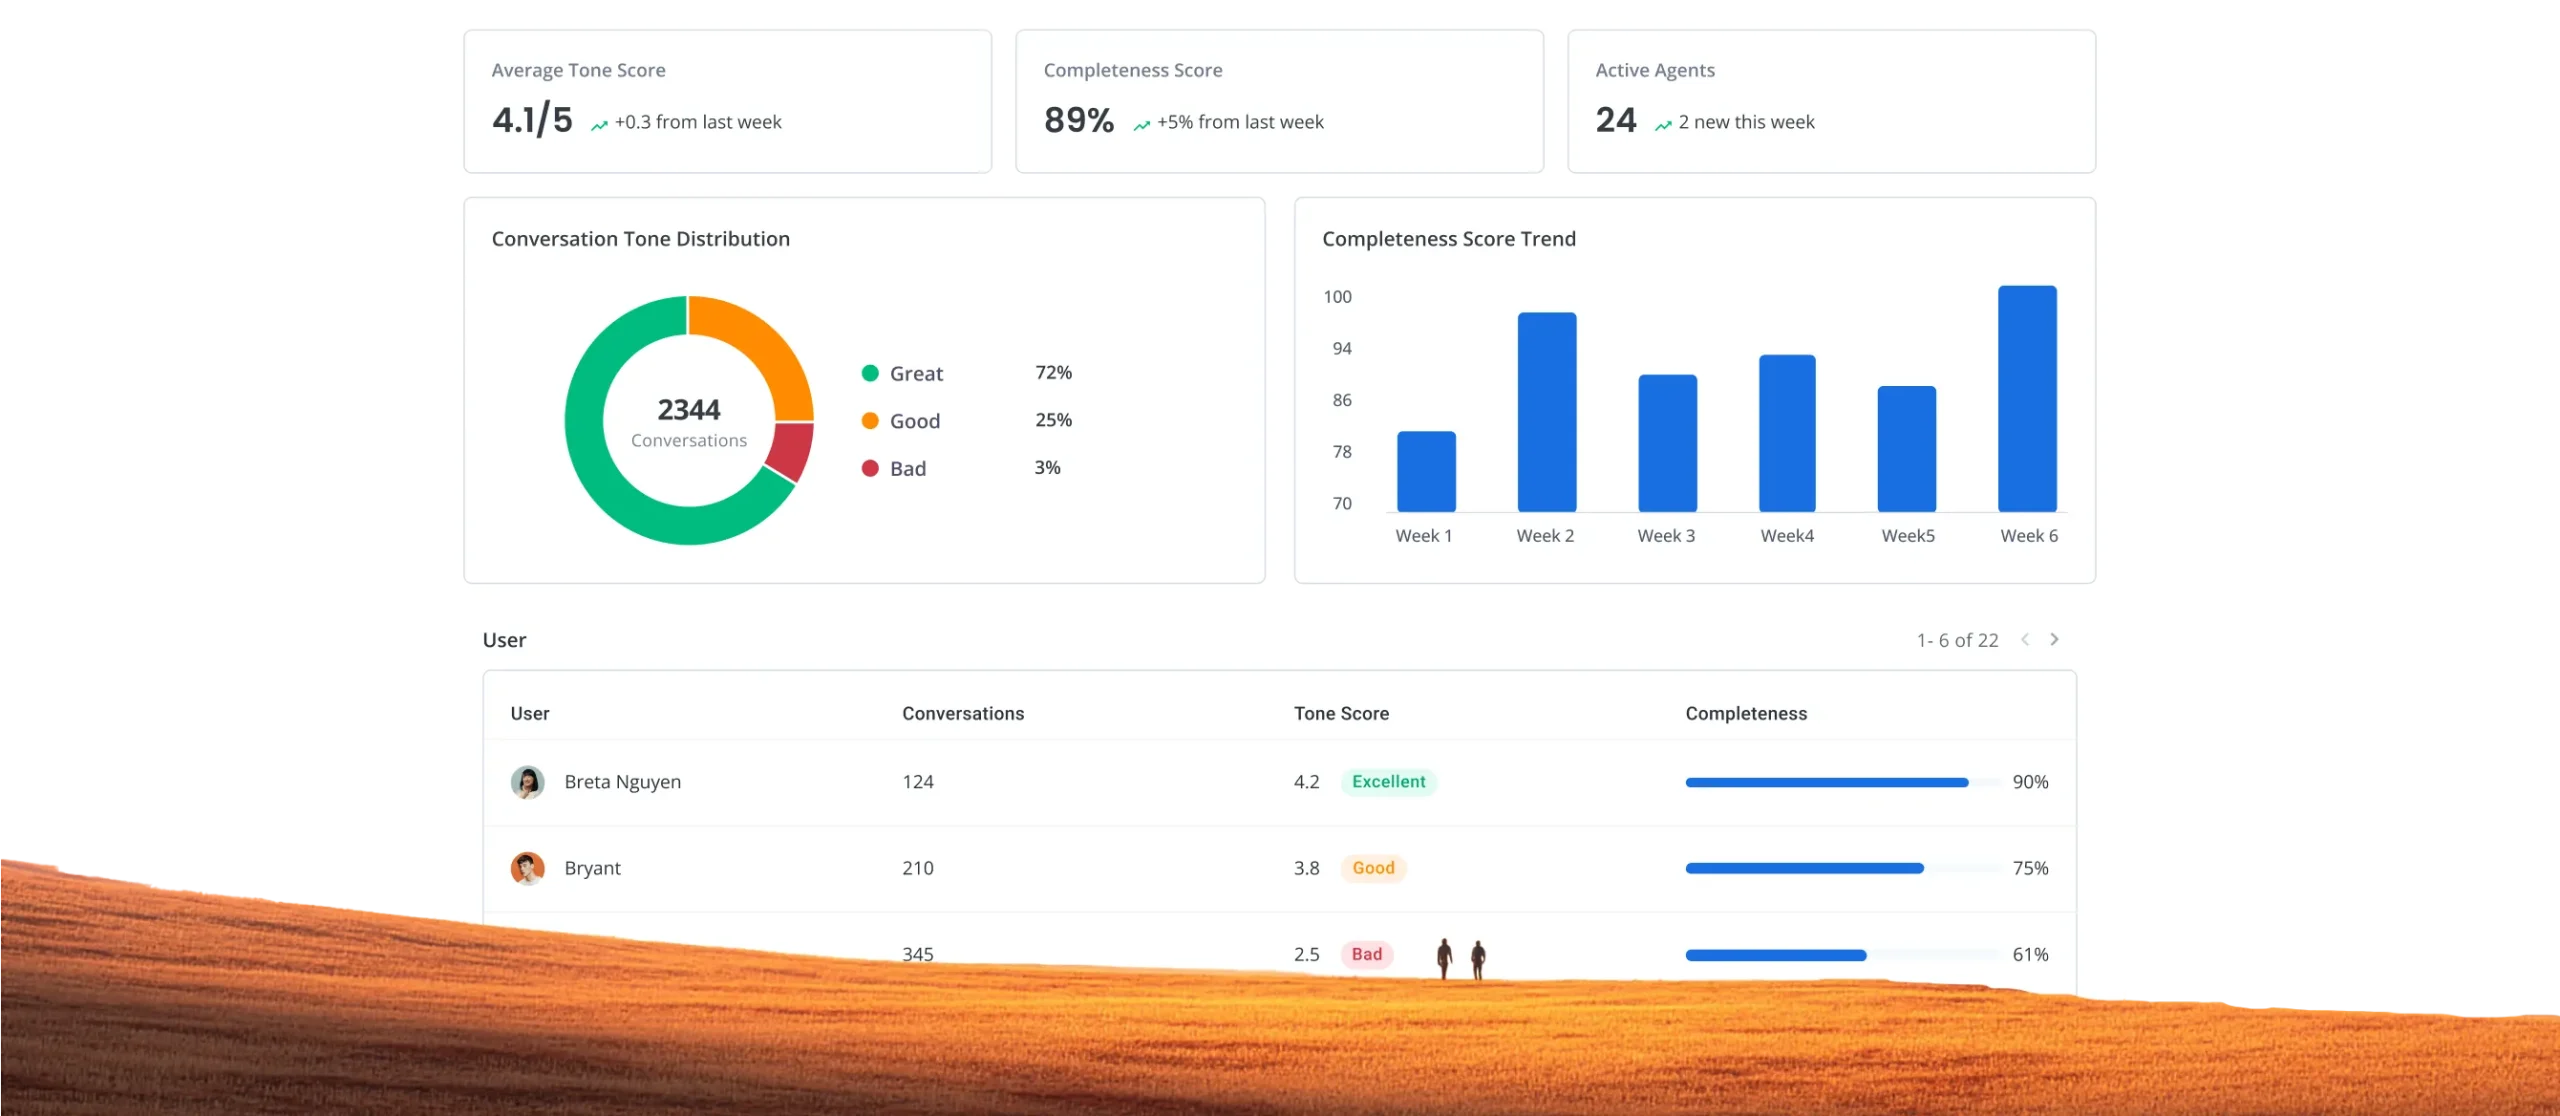
Task: Click trend arrow icon beside +5% from last week
Action: (x=1141, y=125)
